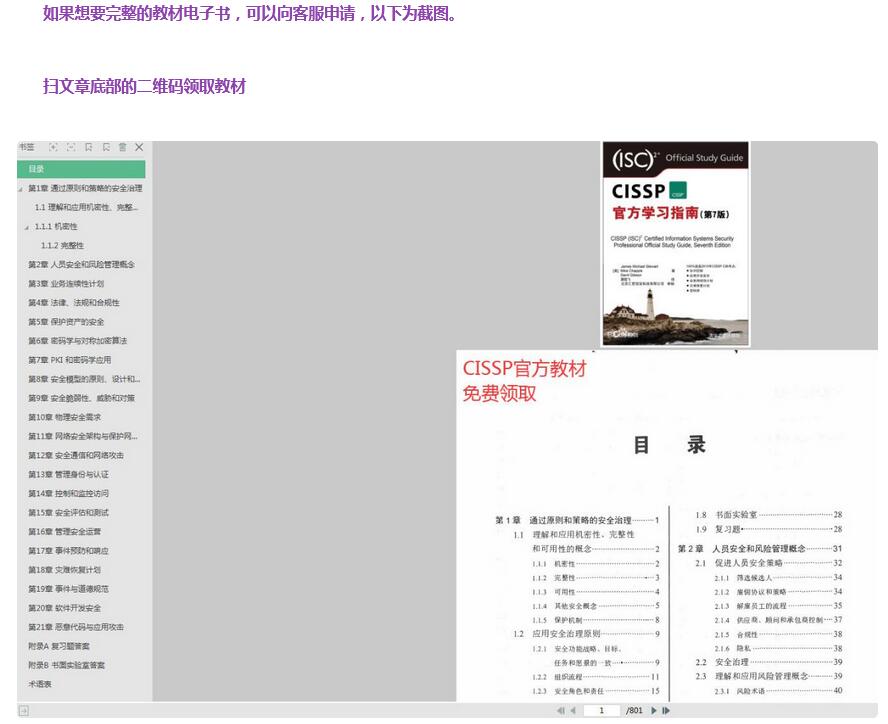Open bookmark 第3章 业务连续性计划
Image resolution: width=888 pixels, height=724 pixels.
[66, 284]
